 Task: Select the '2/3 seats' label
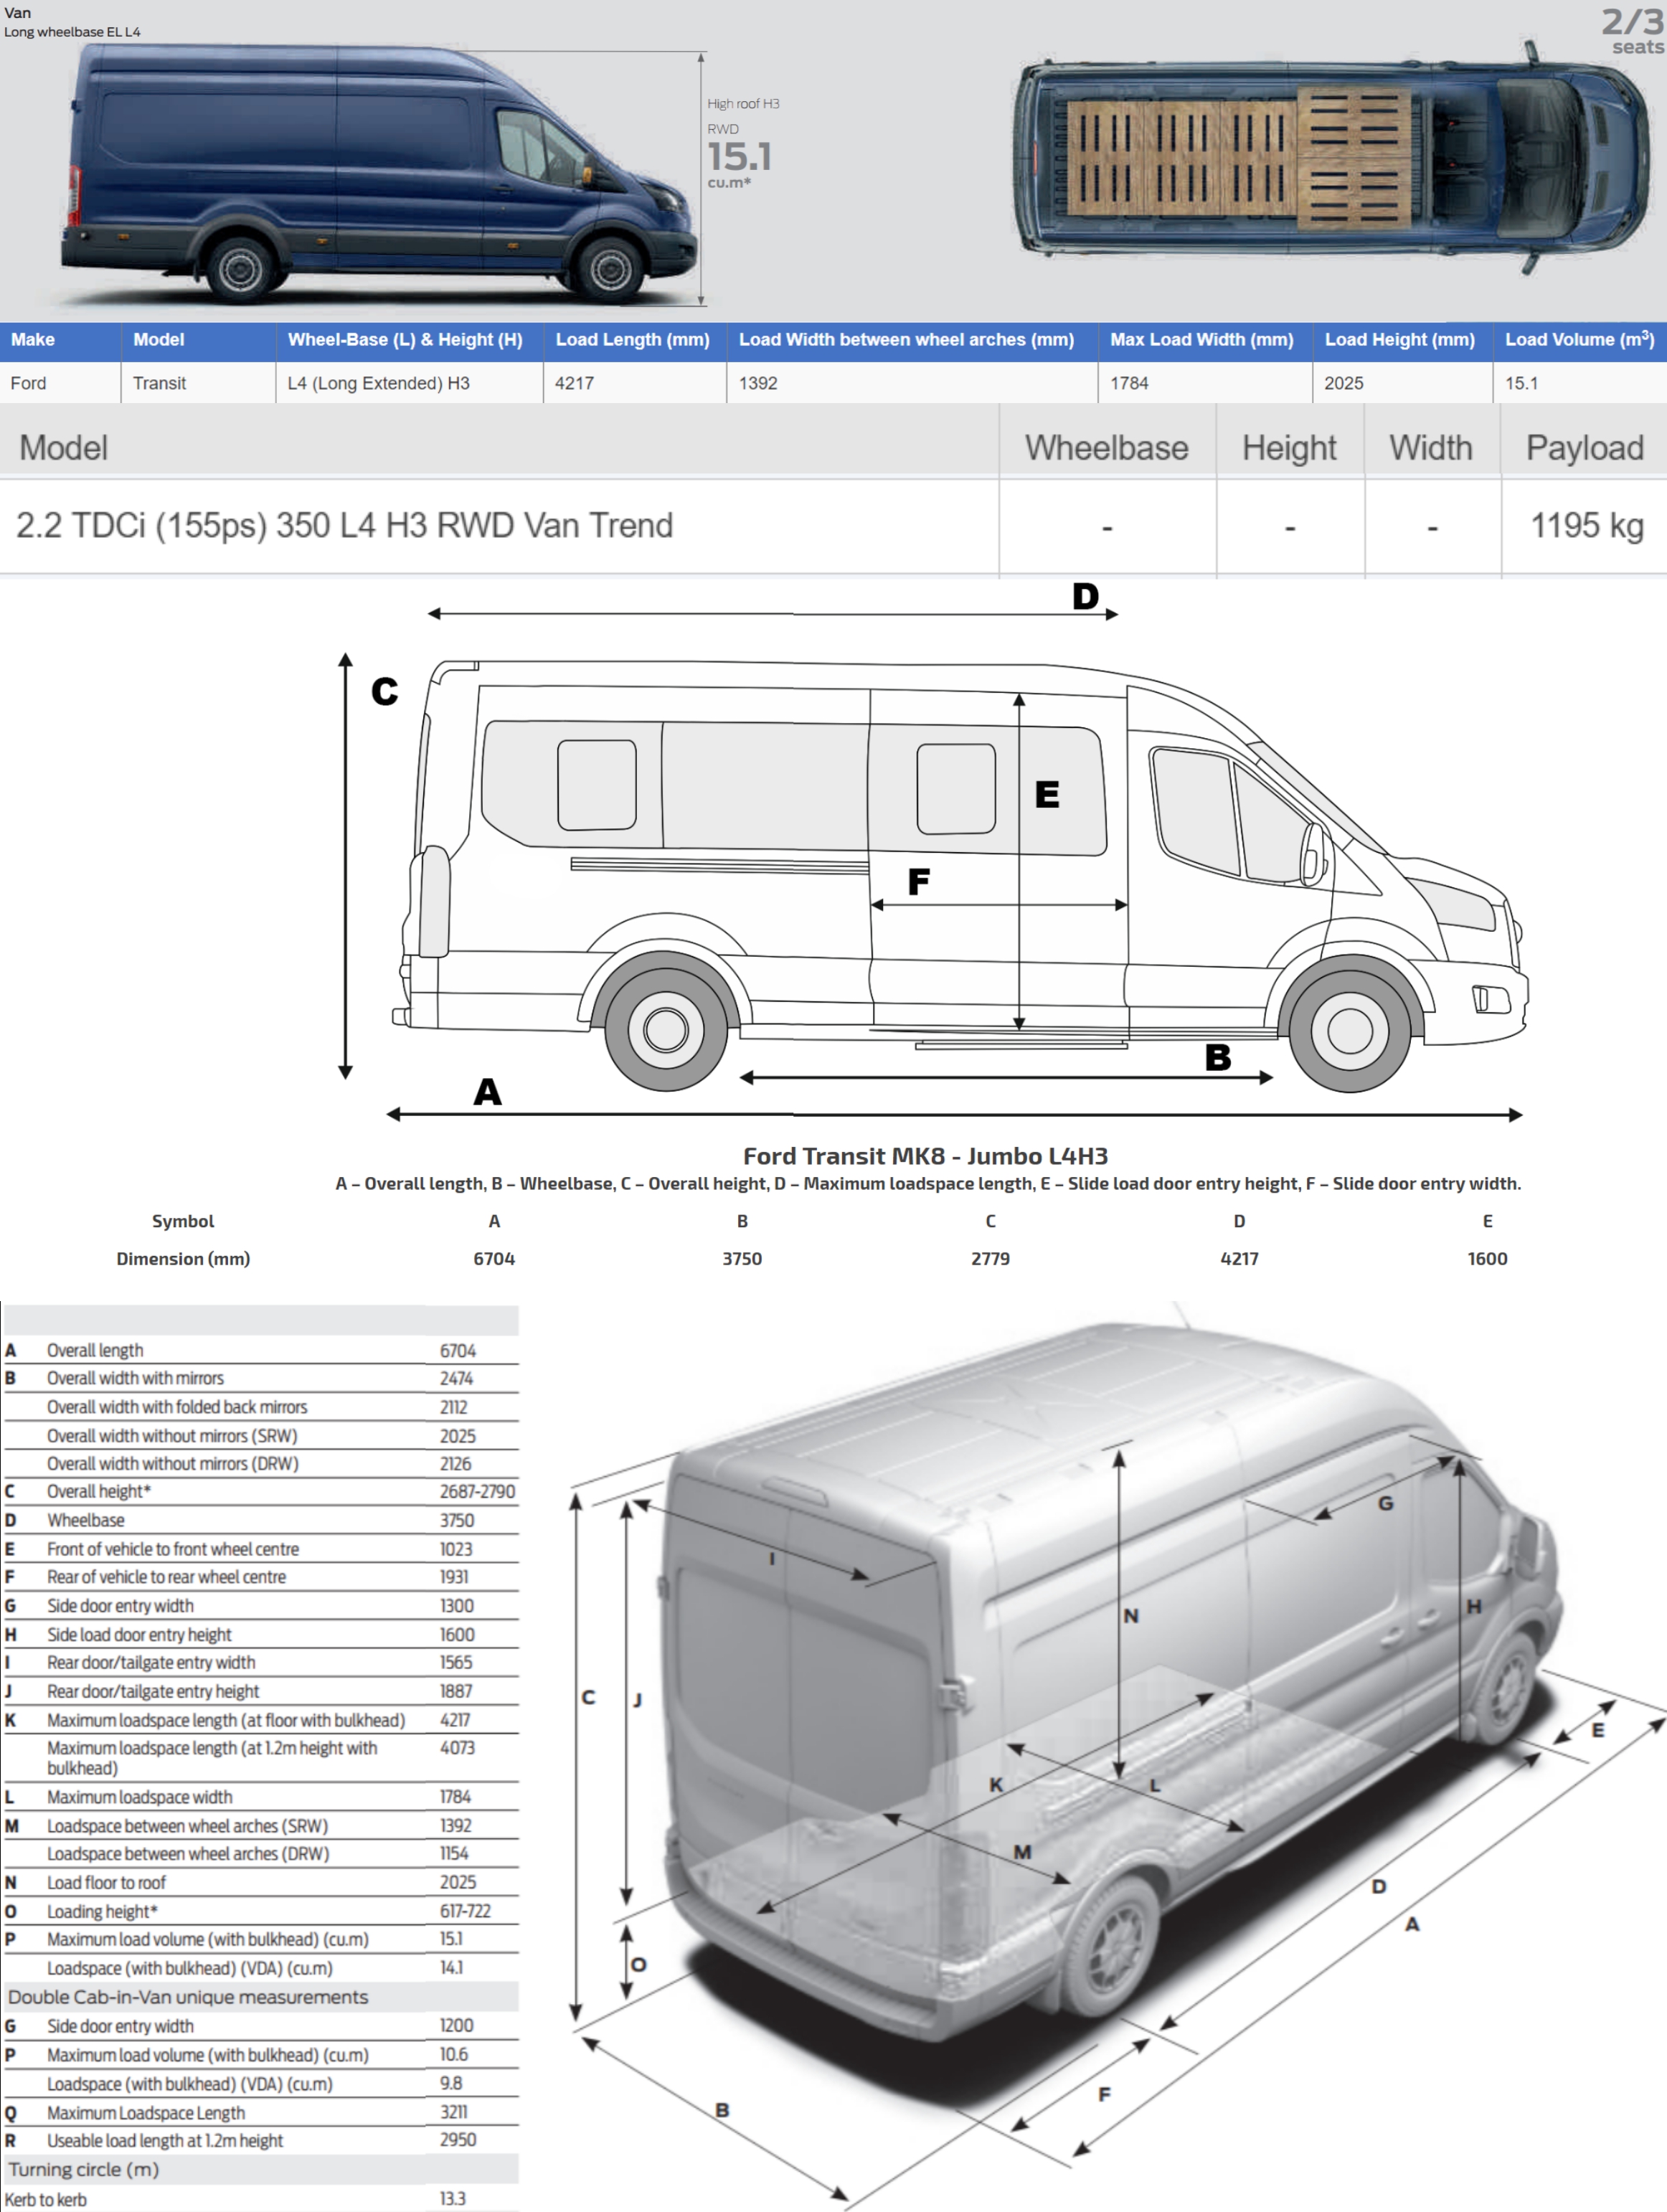(x=1632, y=31)
